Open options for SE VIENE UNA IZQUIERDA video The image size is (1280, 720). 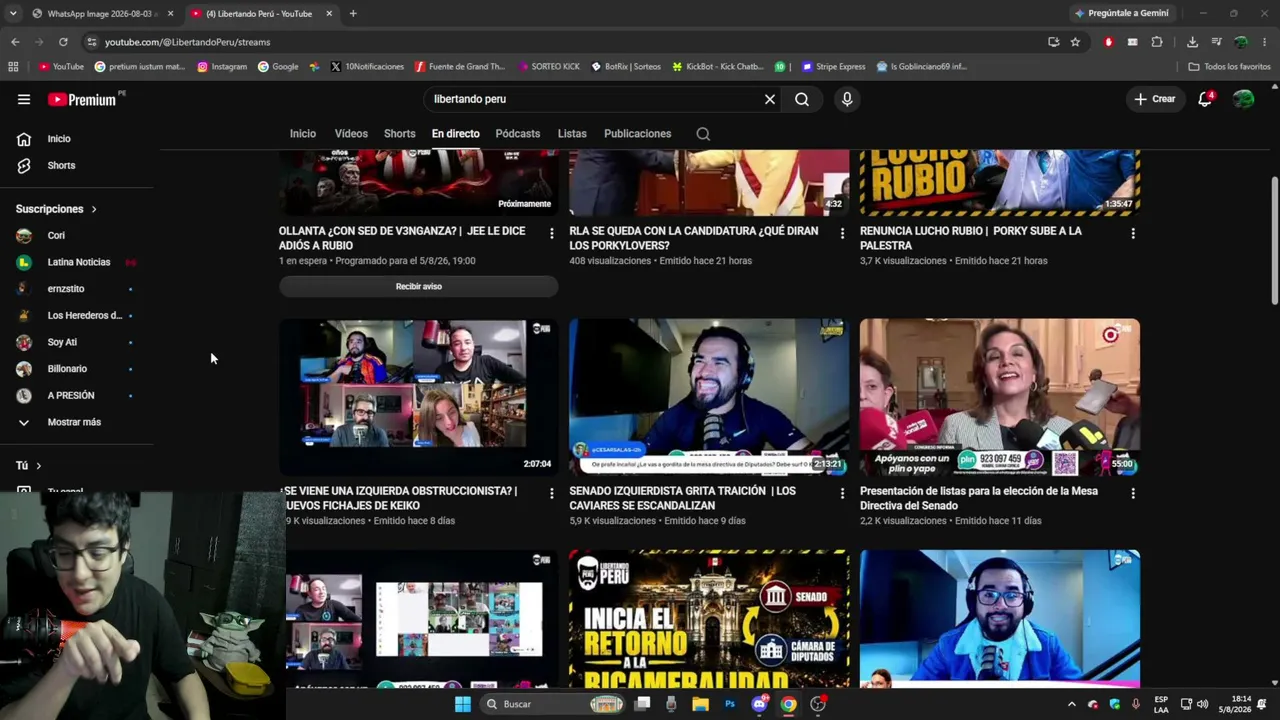pyautogui.click(x=551, y=493)
